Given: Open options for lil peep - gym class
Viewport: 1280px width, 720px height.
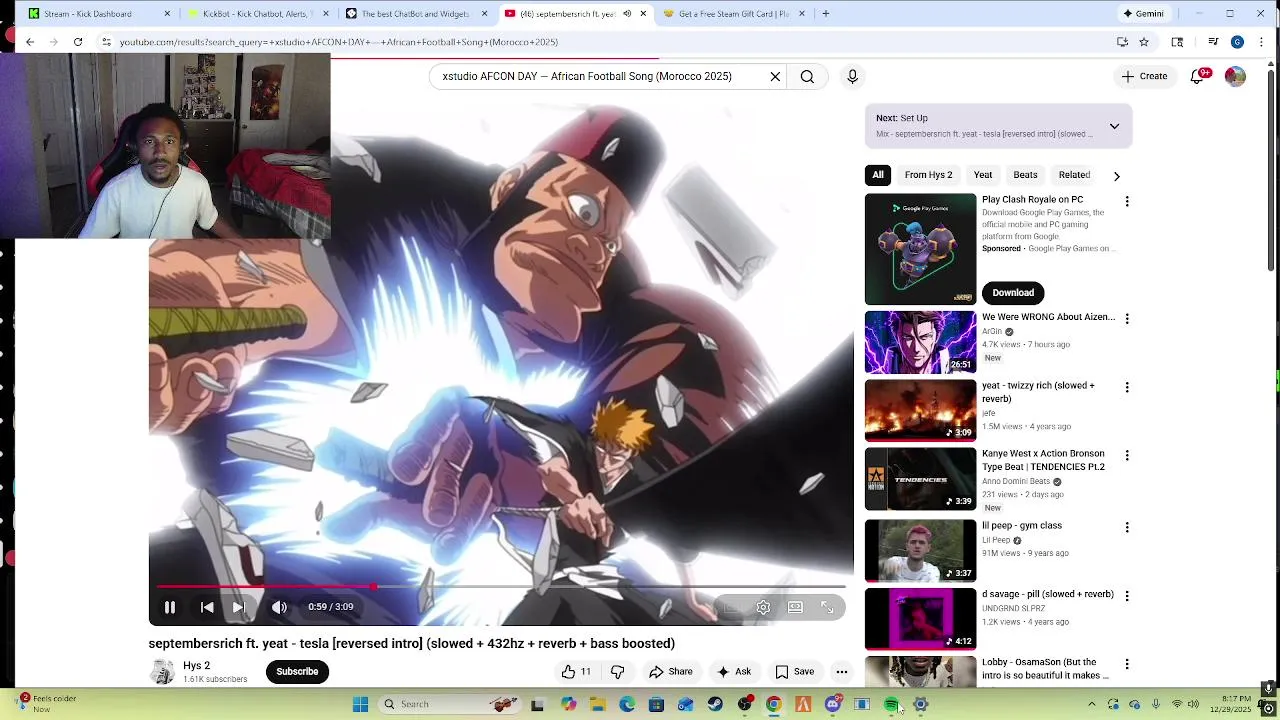Looking at the screenshot, I should tap(1127, 527).
